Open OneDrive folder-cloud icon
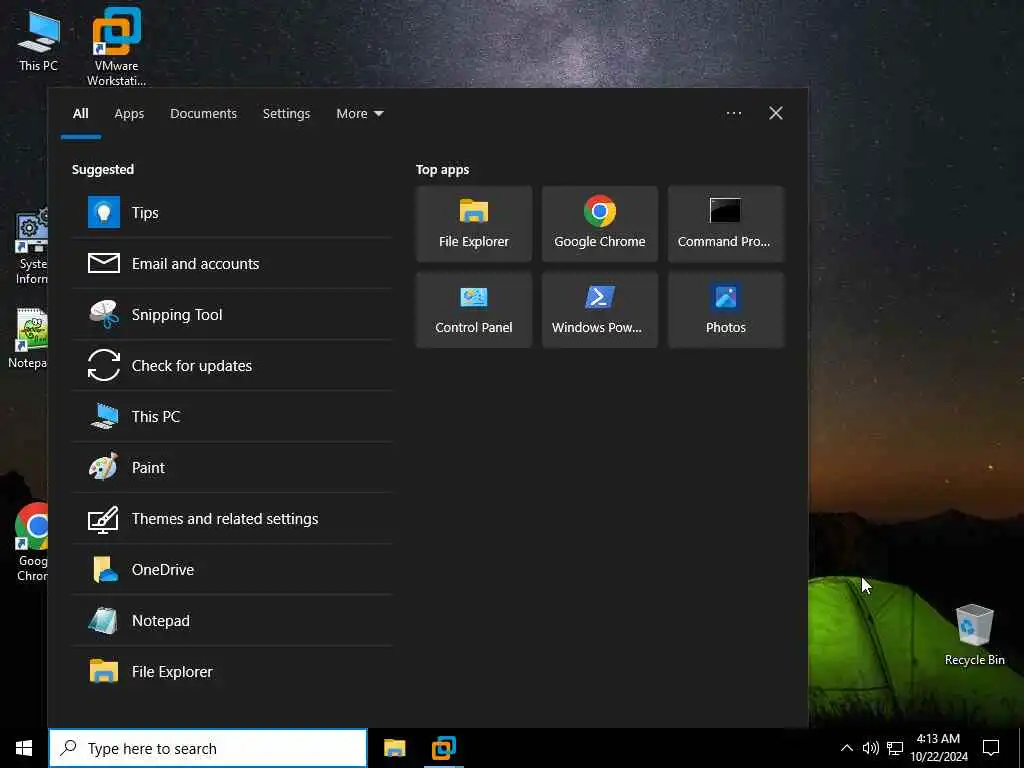 pyautogui.click(x=104, y=569)
